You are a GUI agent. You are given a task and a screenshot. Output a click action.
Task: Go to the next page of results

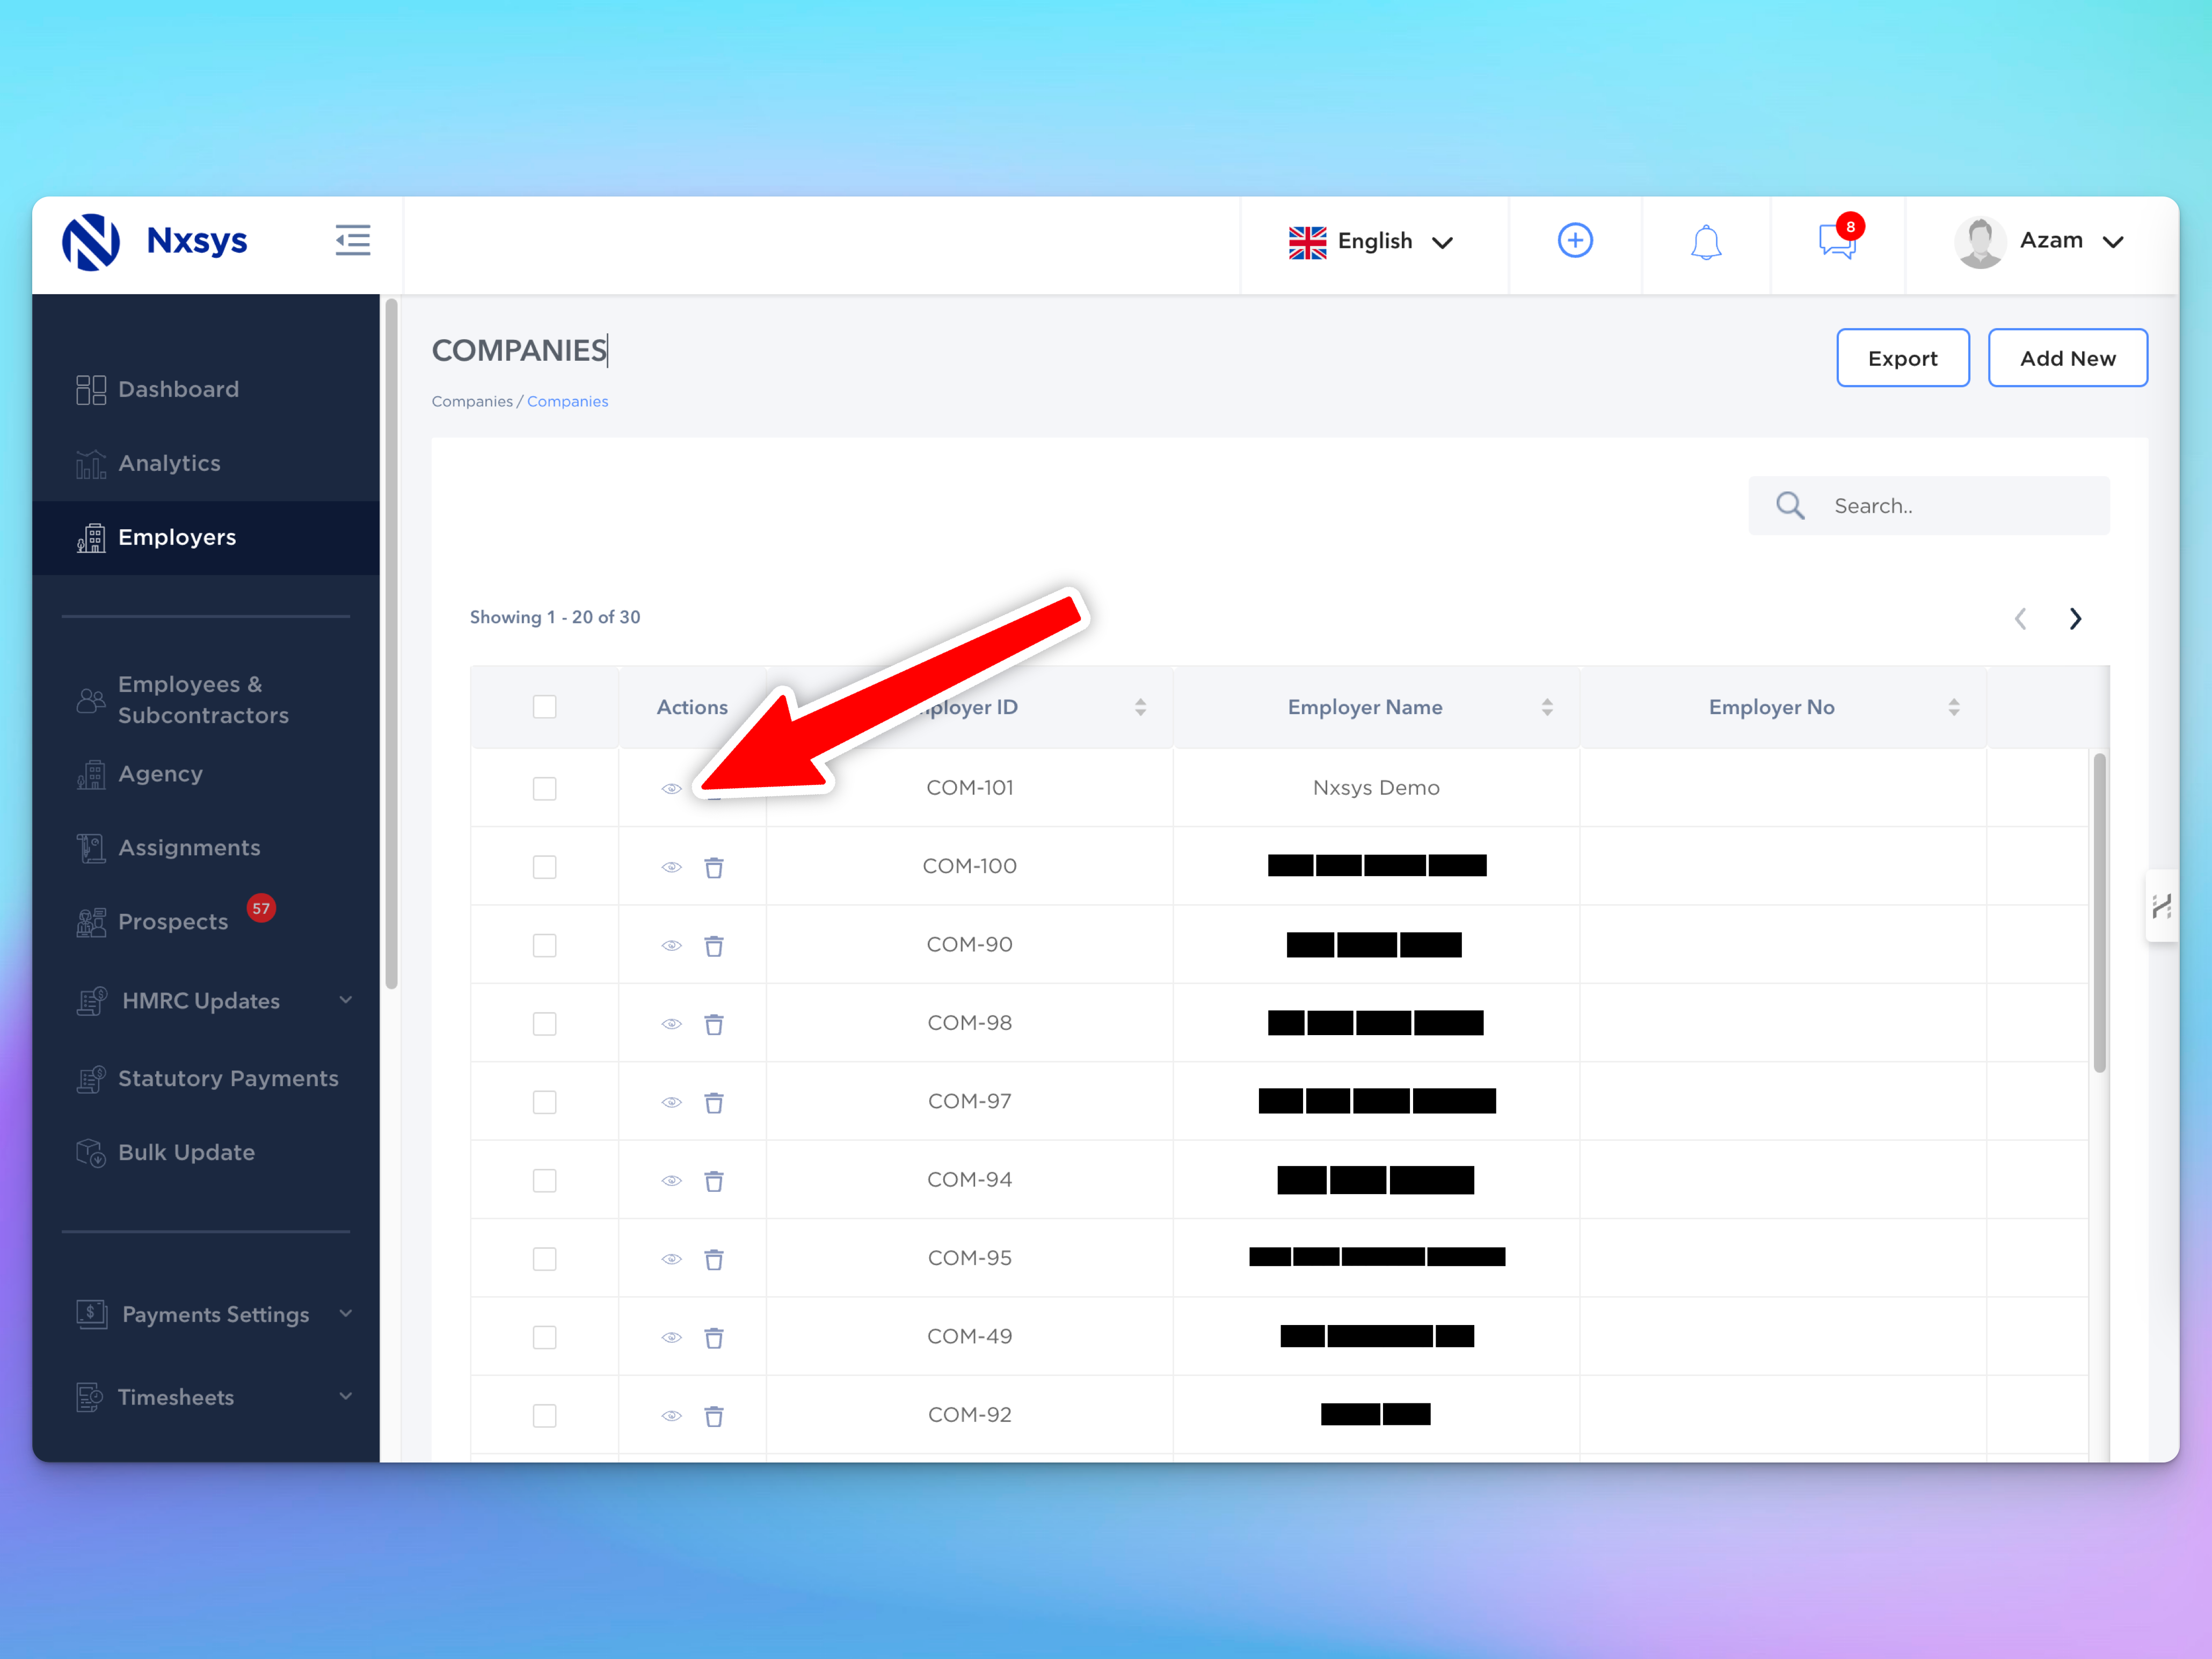2075,618
